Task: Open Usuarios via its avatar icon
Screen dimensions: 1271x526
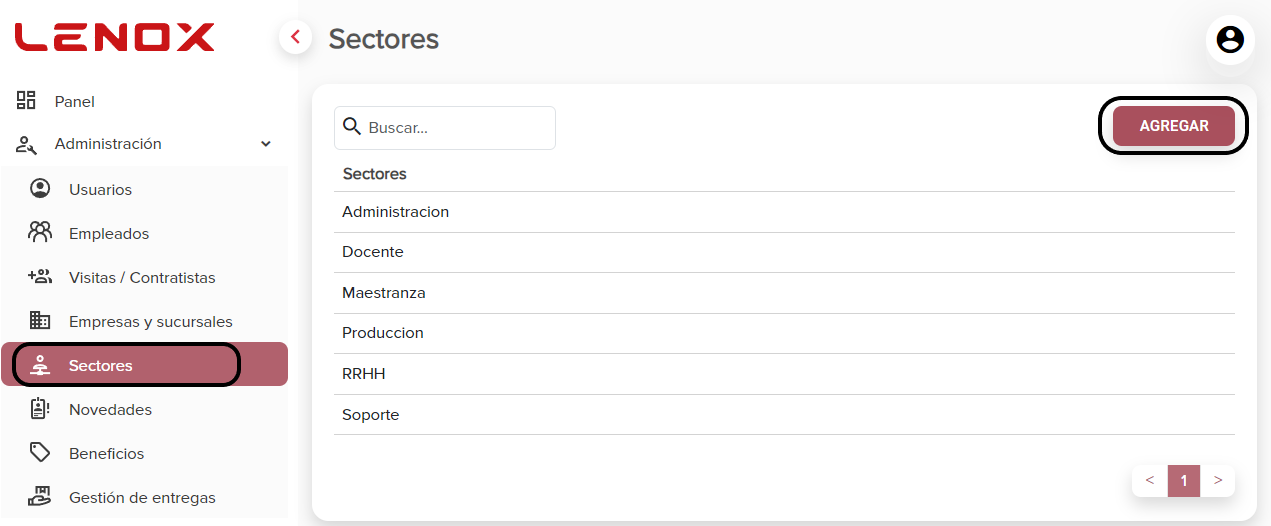Action: pos(40,188)
